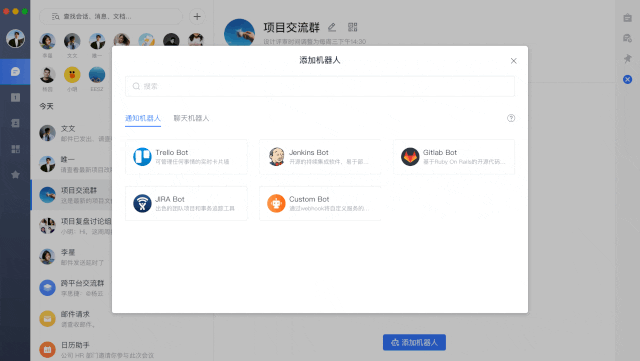Click the blue 添加机器人 button
640x361 pixels.
[414, 342]
